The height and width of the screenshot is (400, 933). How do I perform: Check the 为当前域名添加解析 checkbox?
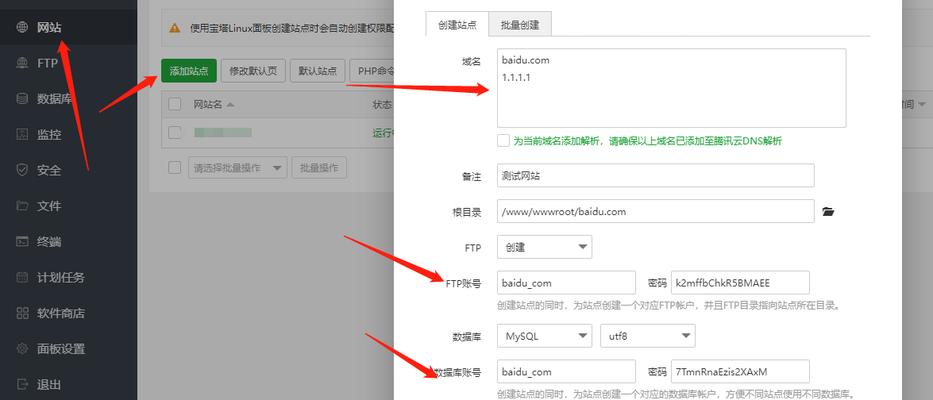[x=503, y=140]
